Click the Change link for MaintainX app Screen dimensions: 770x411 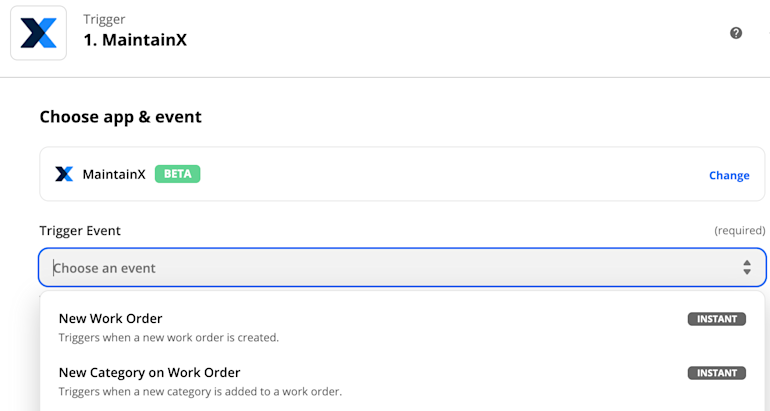[x=729, y=175]
